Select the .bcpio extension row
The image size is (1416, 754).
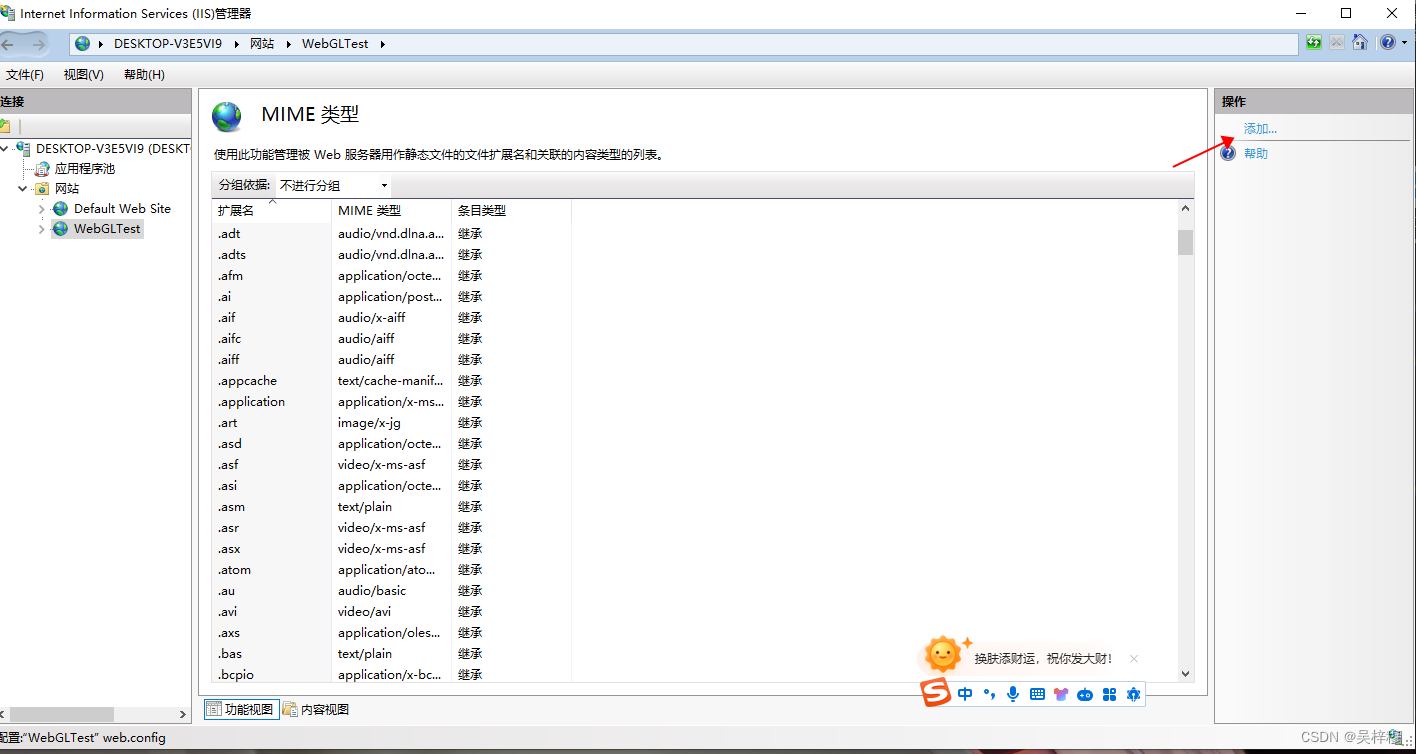(x=391, y=675)
